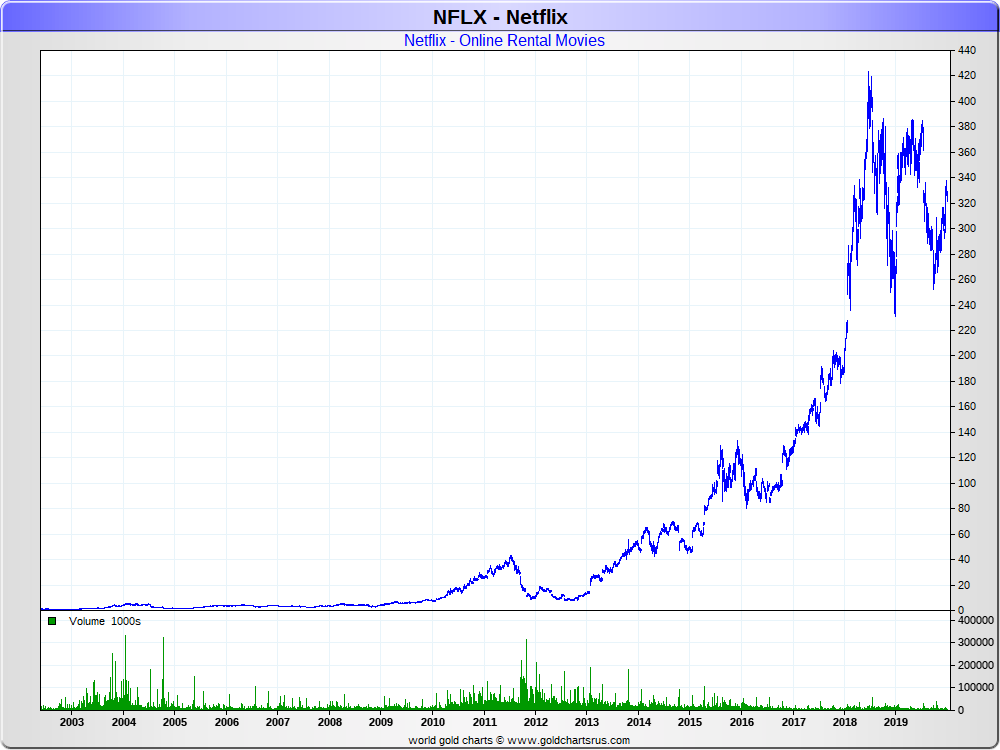Click the 100 price axis value

[x=967, y=483]
